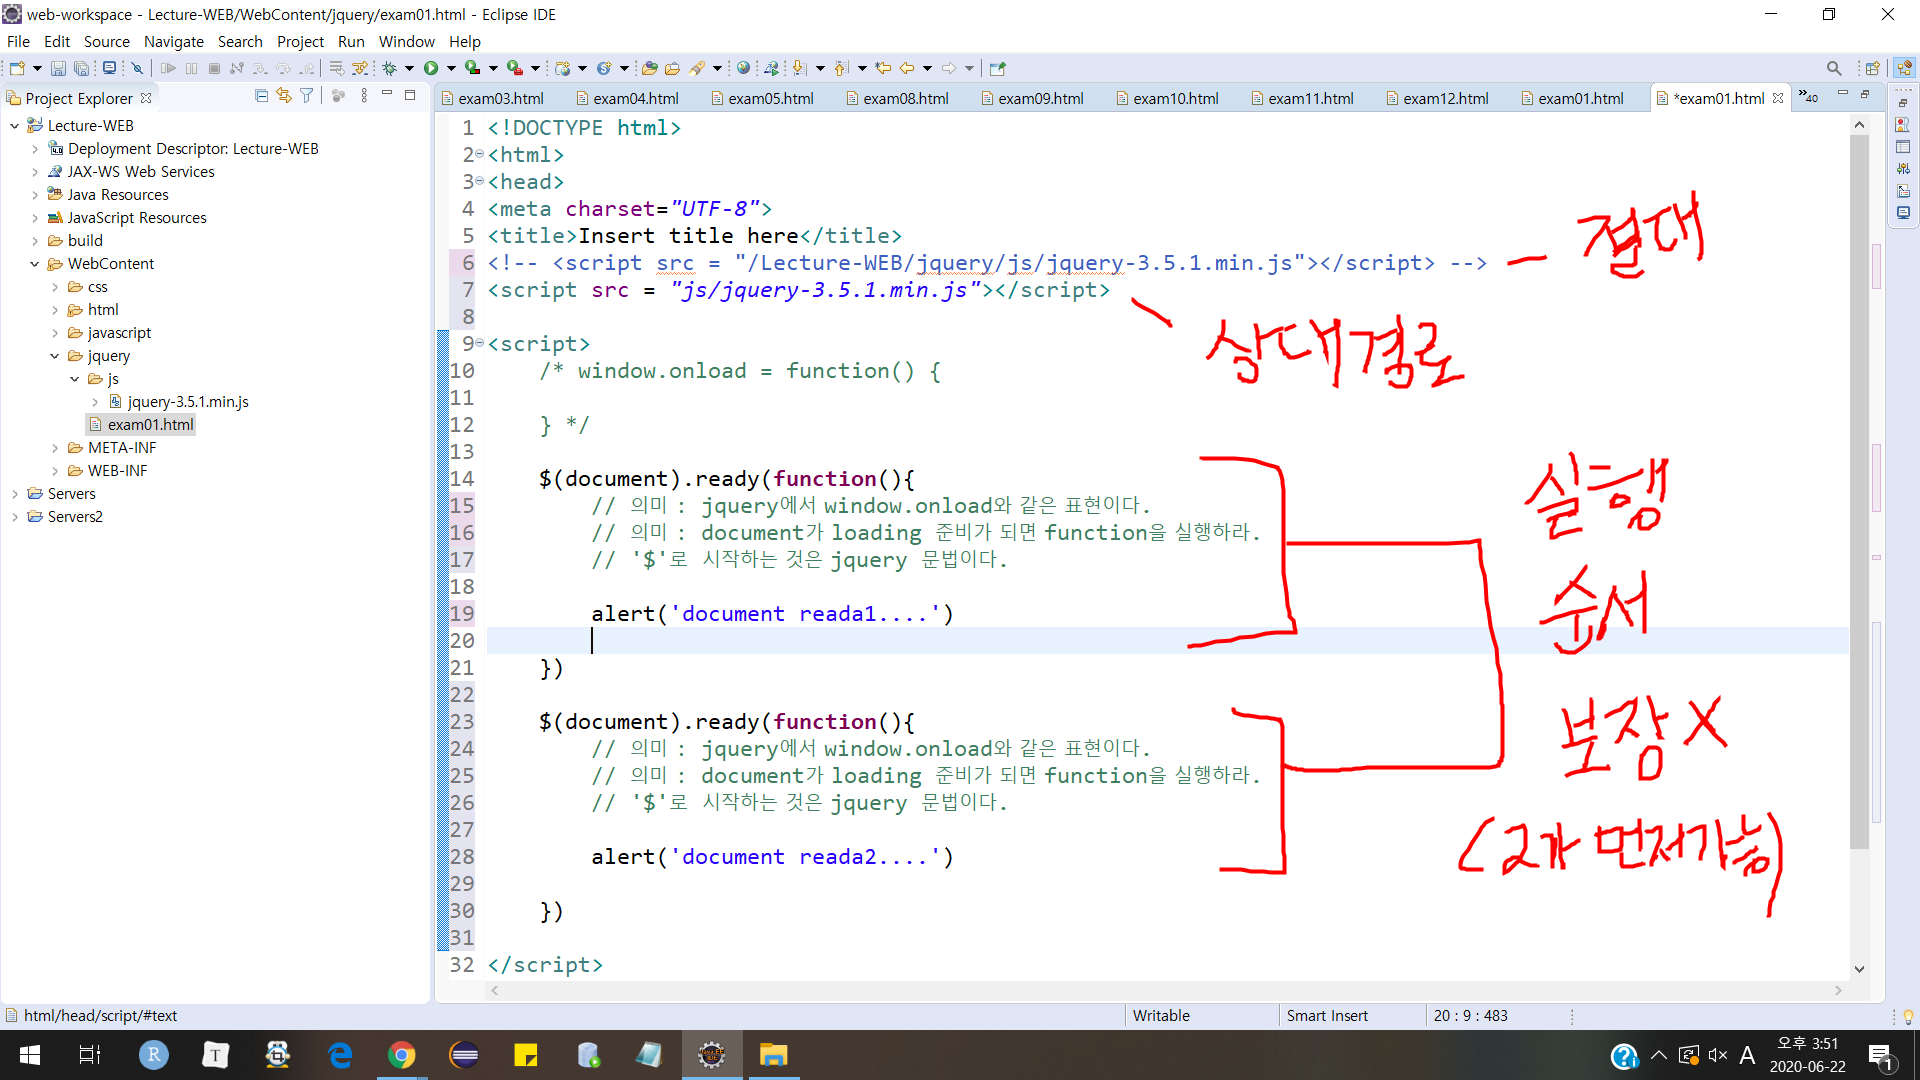Click the Save icon in toolbar
The width and height of the screenshot is (1920, 1080).
tap(58, 68)
